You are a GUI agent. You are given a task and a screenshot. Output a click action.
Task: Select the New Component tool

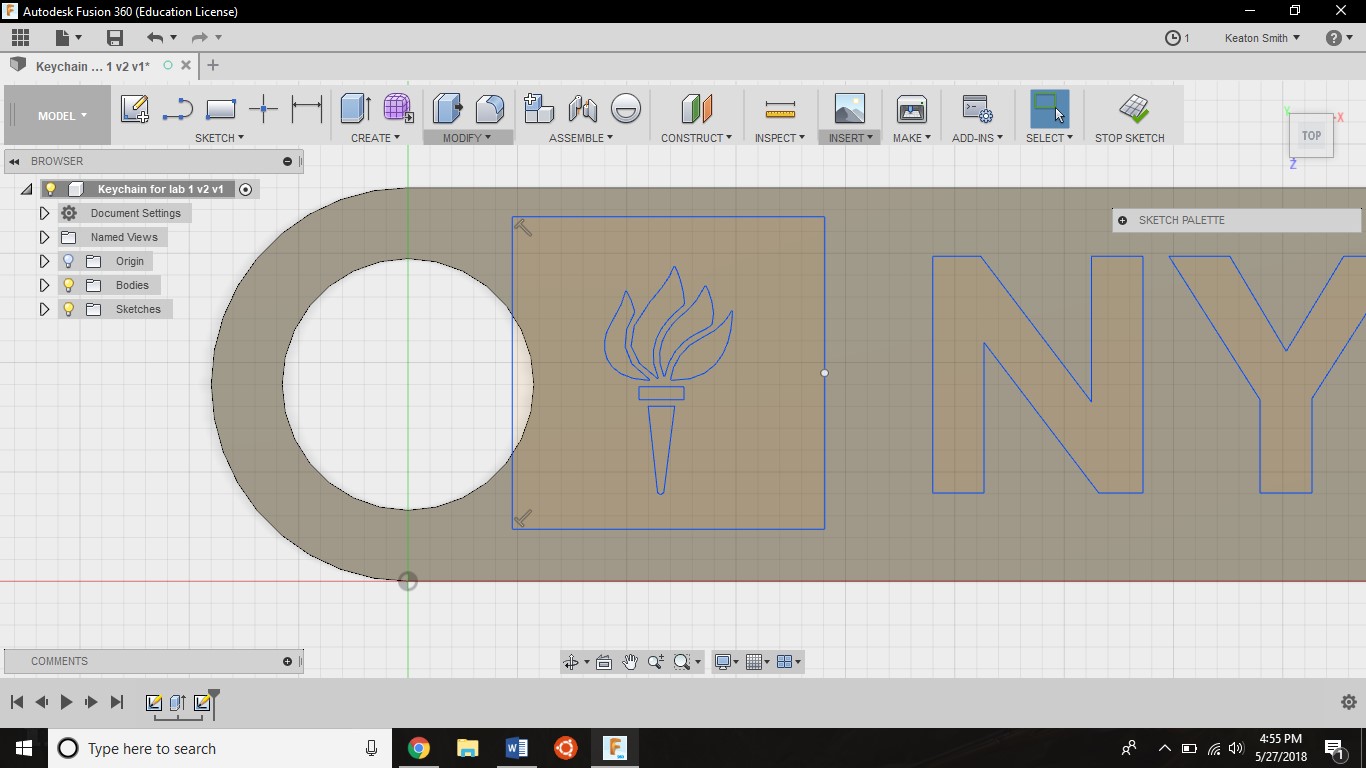point(539,108)
